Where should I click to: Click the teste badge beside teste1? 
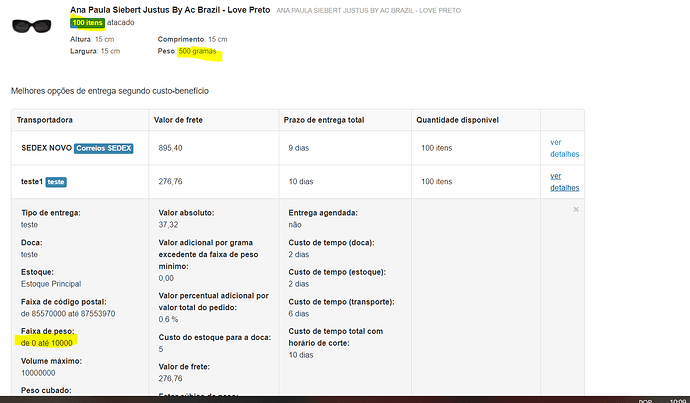(x=56, y=182)
